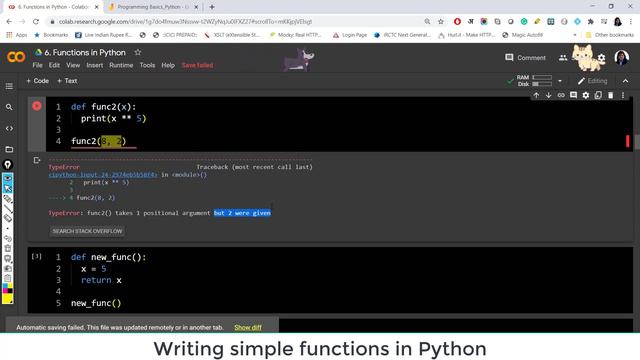Image resolution: width=640 pixels, height=360 pixels.
Task: Pick the CMYK color palette swatch
Action: point(8,289)
